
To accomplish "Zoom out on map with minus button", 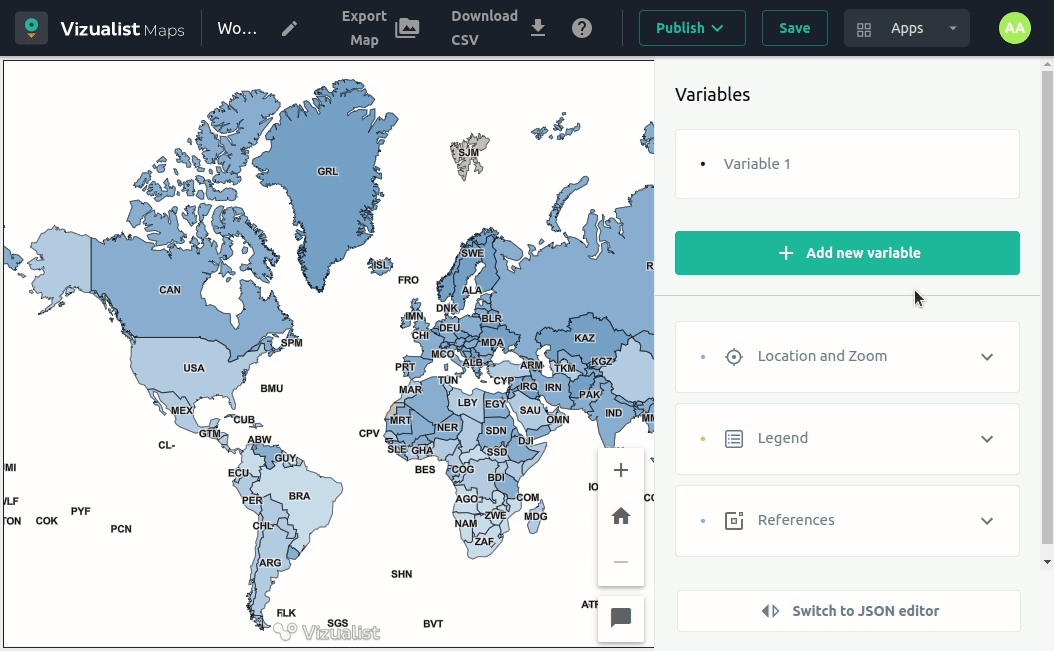I will [x=621, y=562].
